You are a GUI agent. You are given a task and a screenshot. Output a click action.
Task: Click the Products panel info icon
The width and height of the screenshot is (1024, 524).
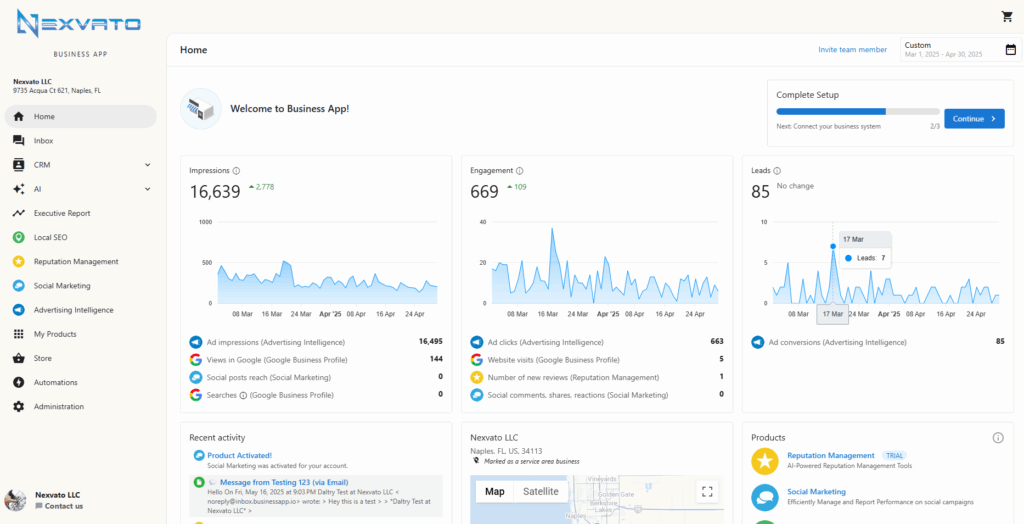pos(998,438)
